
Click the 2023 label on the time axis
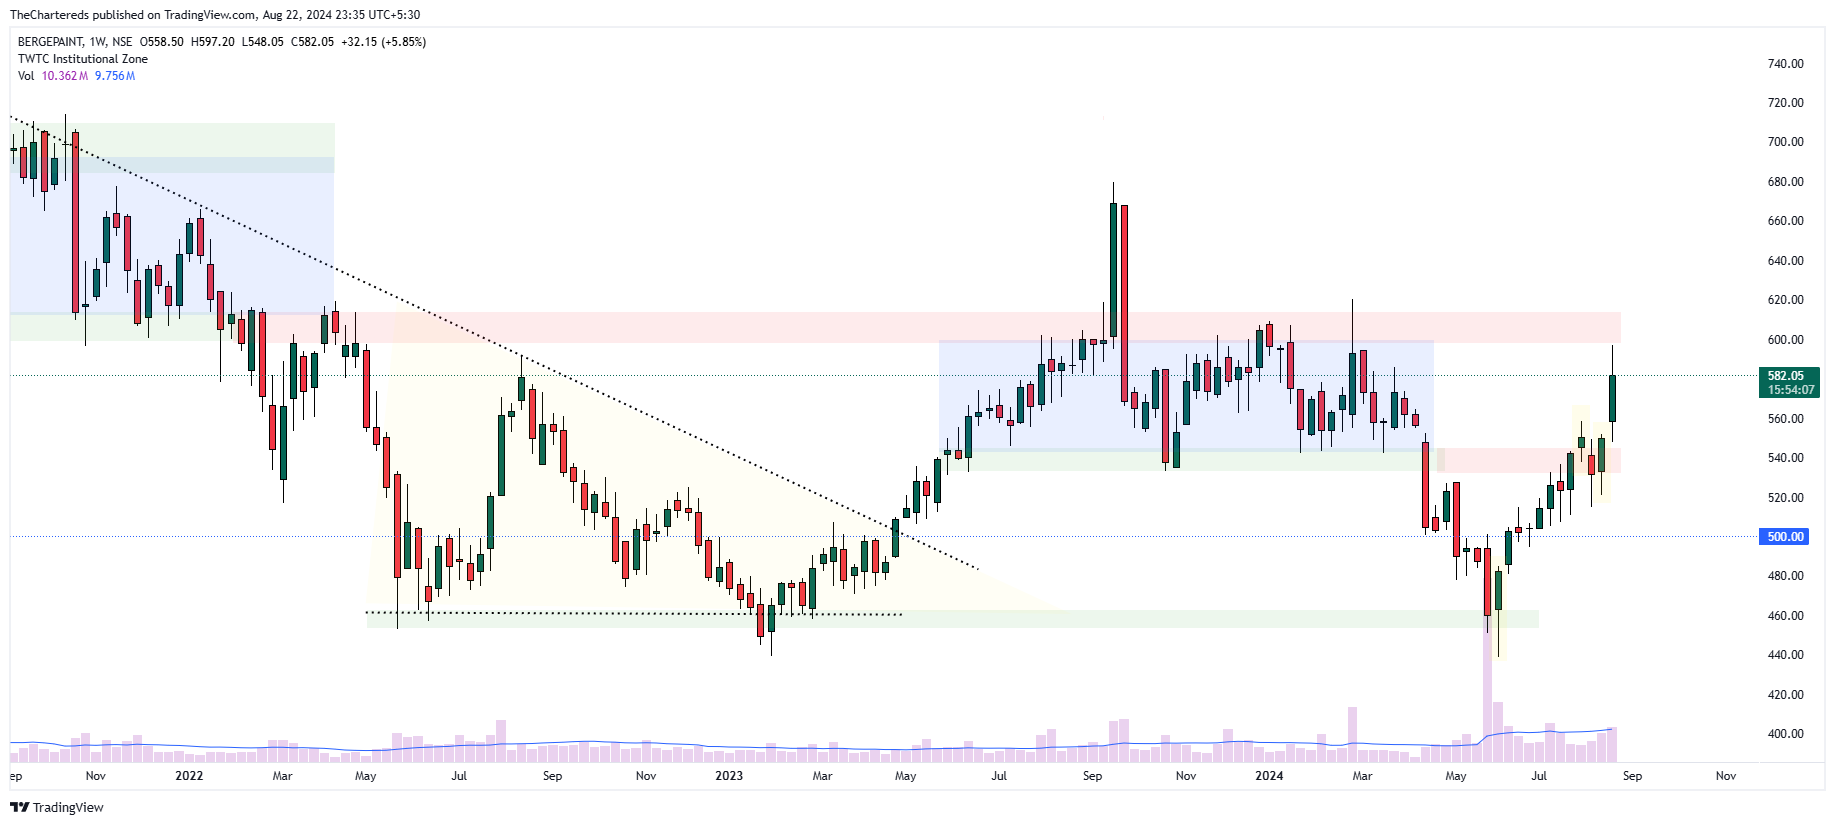click(729, 776)
